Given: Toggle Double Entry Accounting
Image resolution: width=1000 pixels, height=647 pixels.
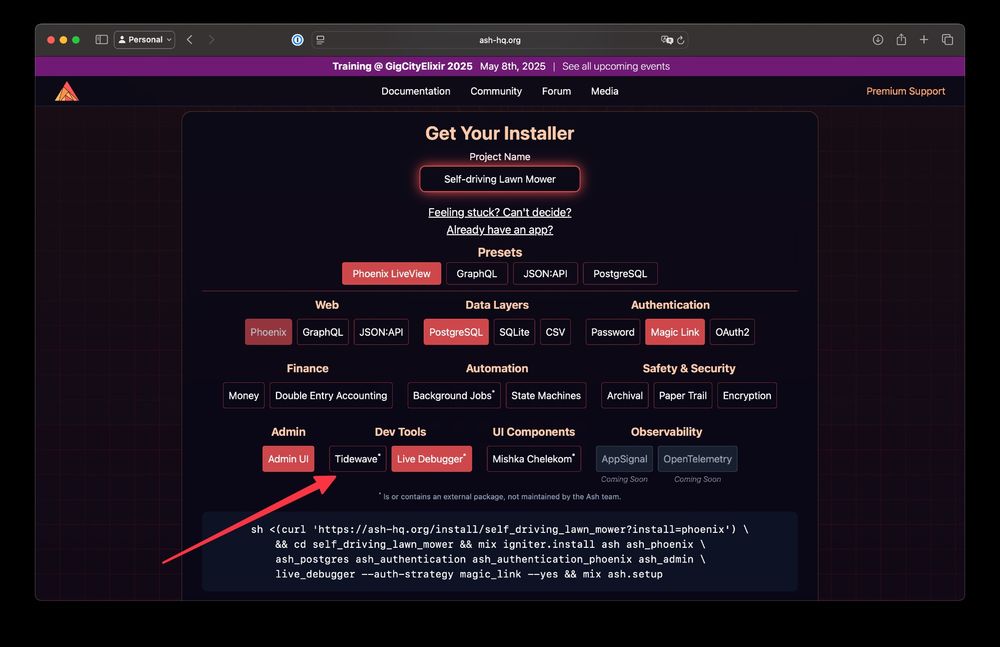Looking at the screenshot, I should coord(331,396).
